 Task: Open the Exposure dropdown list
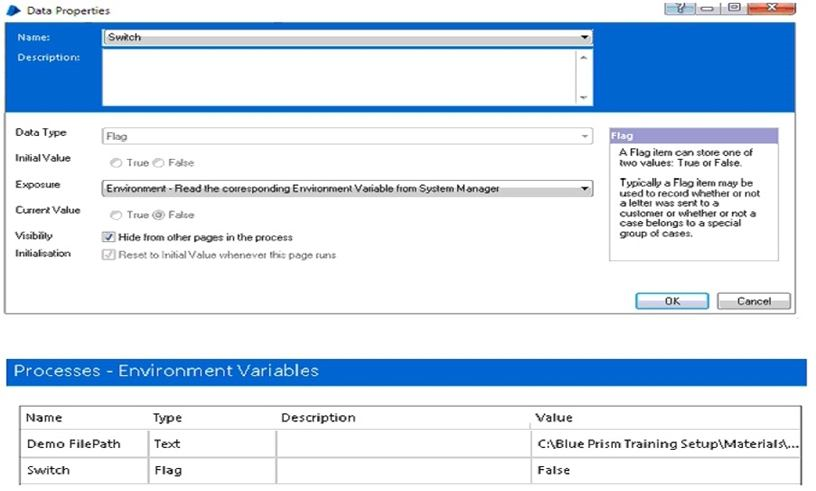(584, 188)
